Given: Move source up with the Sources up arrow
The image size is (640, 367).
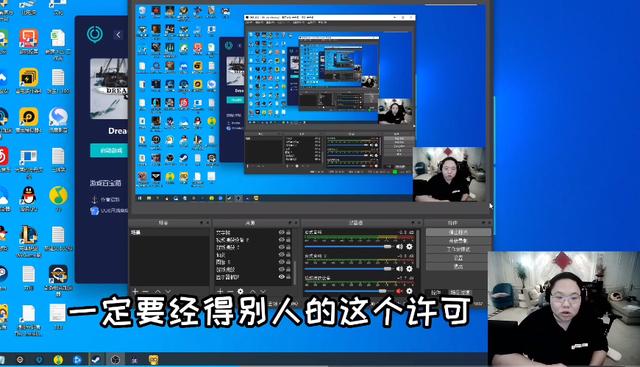Looking at the screenshot, I should 253,291.
